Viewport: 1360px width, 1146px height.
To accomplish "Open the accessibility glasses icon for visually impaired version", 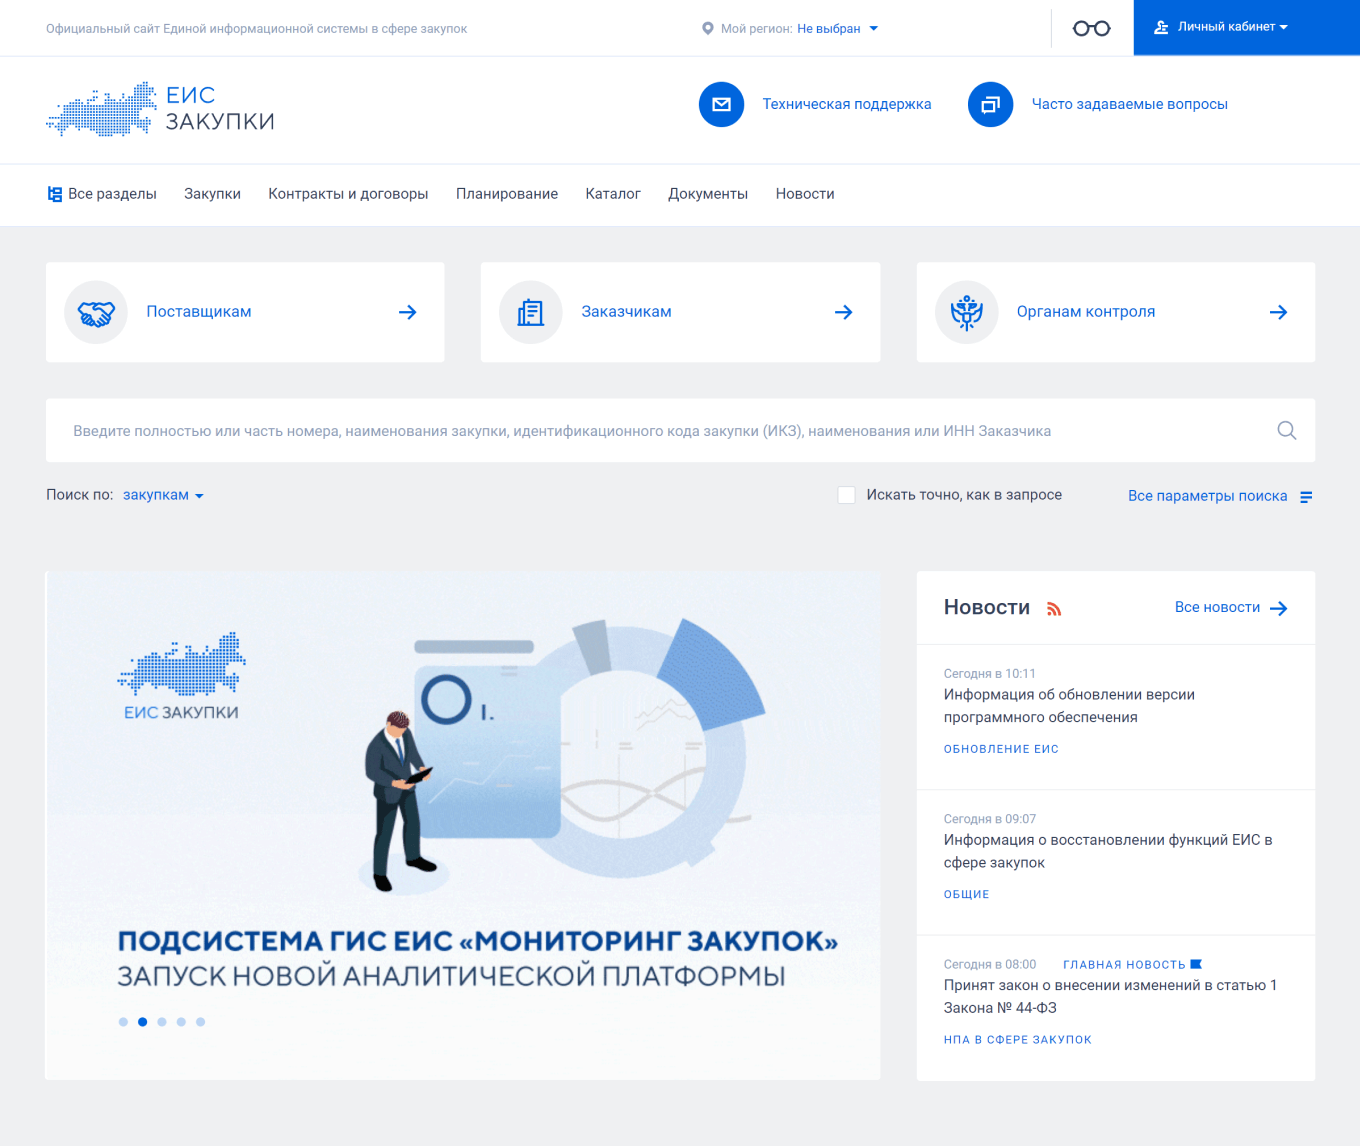I will (1091, 28).
